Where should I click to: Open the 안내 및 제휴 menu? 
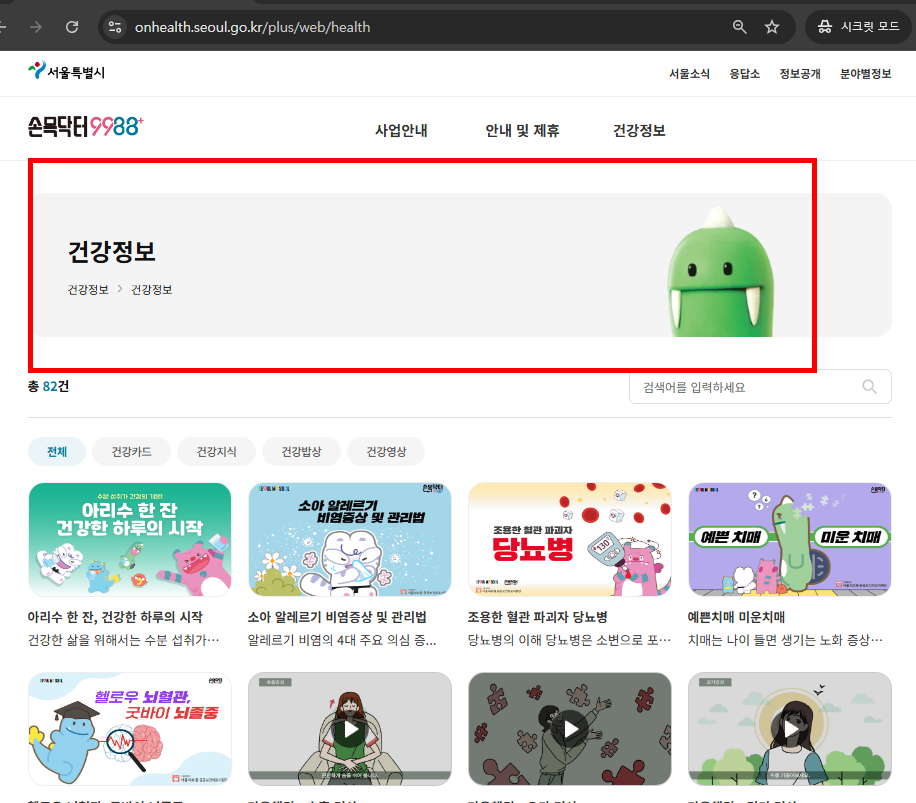click(x=522, y=129)
